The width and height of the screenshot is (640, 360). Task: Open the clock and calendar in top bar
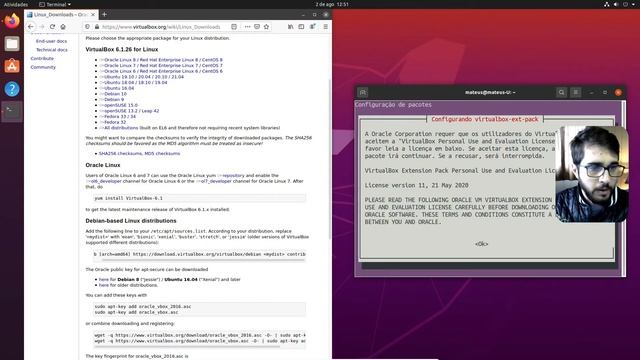coord(332,4)
